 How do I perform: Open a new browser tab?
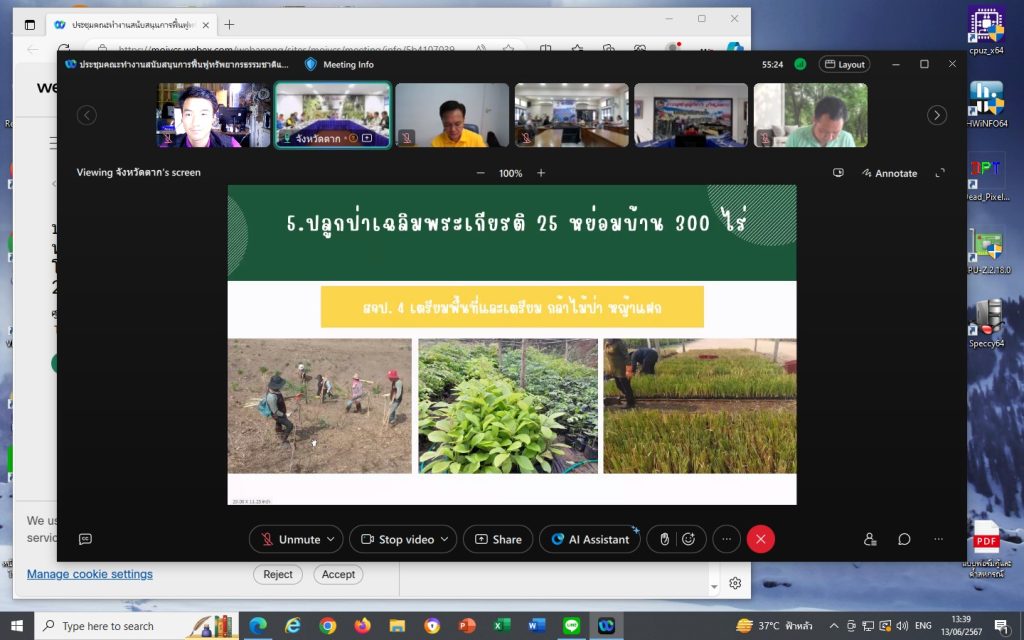pyautogui.click(x=229, y=25)
